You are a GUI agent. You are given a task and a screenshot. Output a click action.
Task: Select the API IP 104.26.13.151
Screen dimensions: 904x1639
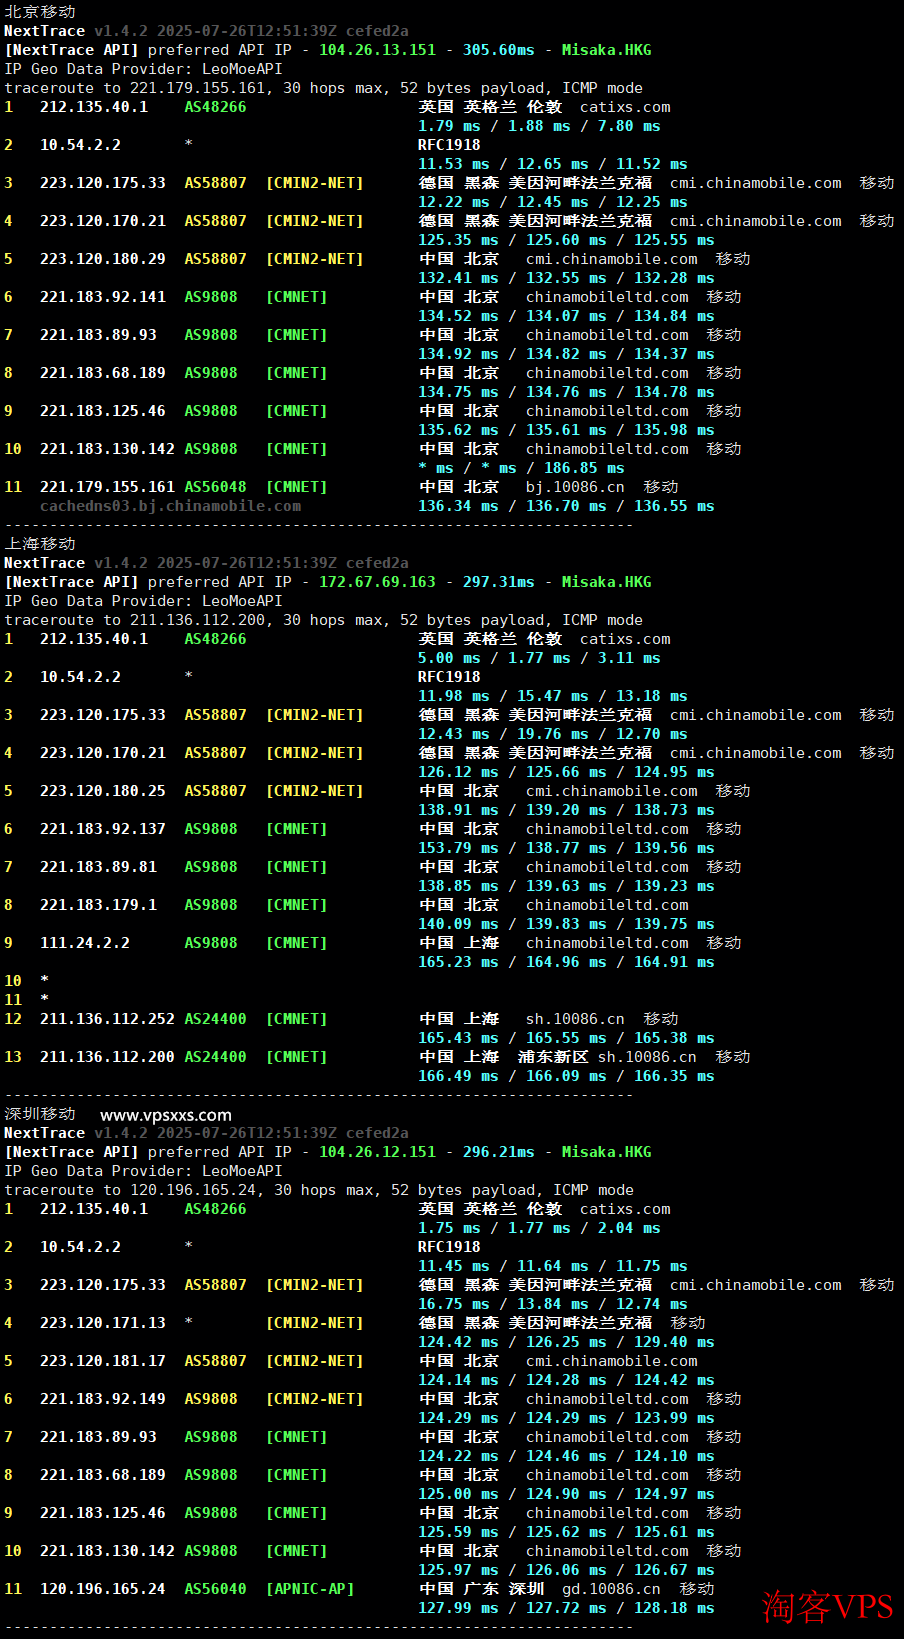pyautogui.click(x=377, y=50)
